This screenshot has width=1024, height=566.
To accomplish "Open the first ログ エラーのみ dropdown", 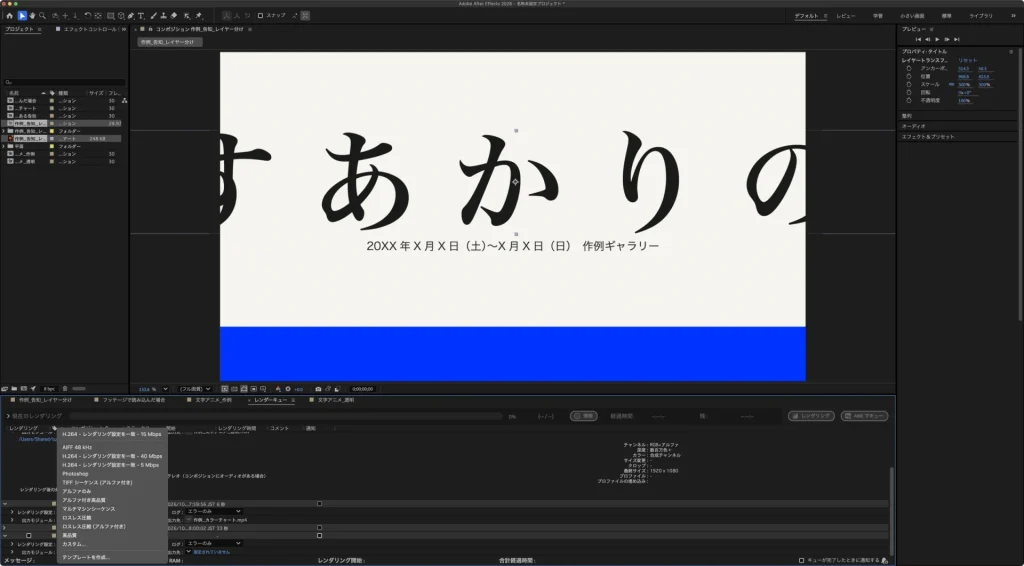I will tap(214, 511).
